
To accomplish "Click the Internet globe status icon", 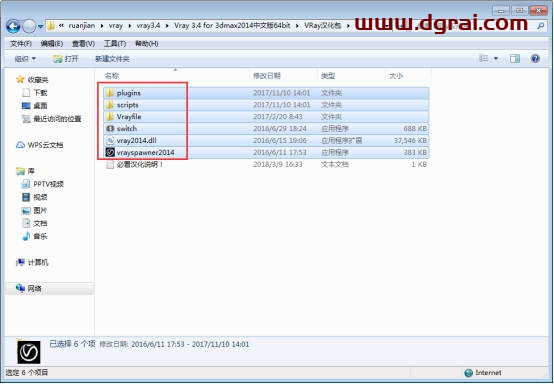I will pyautogui.click(x=468, y=373).
